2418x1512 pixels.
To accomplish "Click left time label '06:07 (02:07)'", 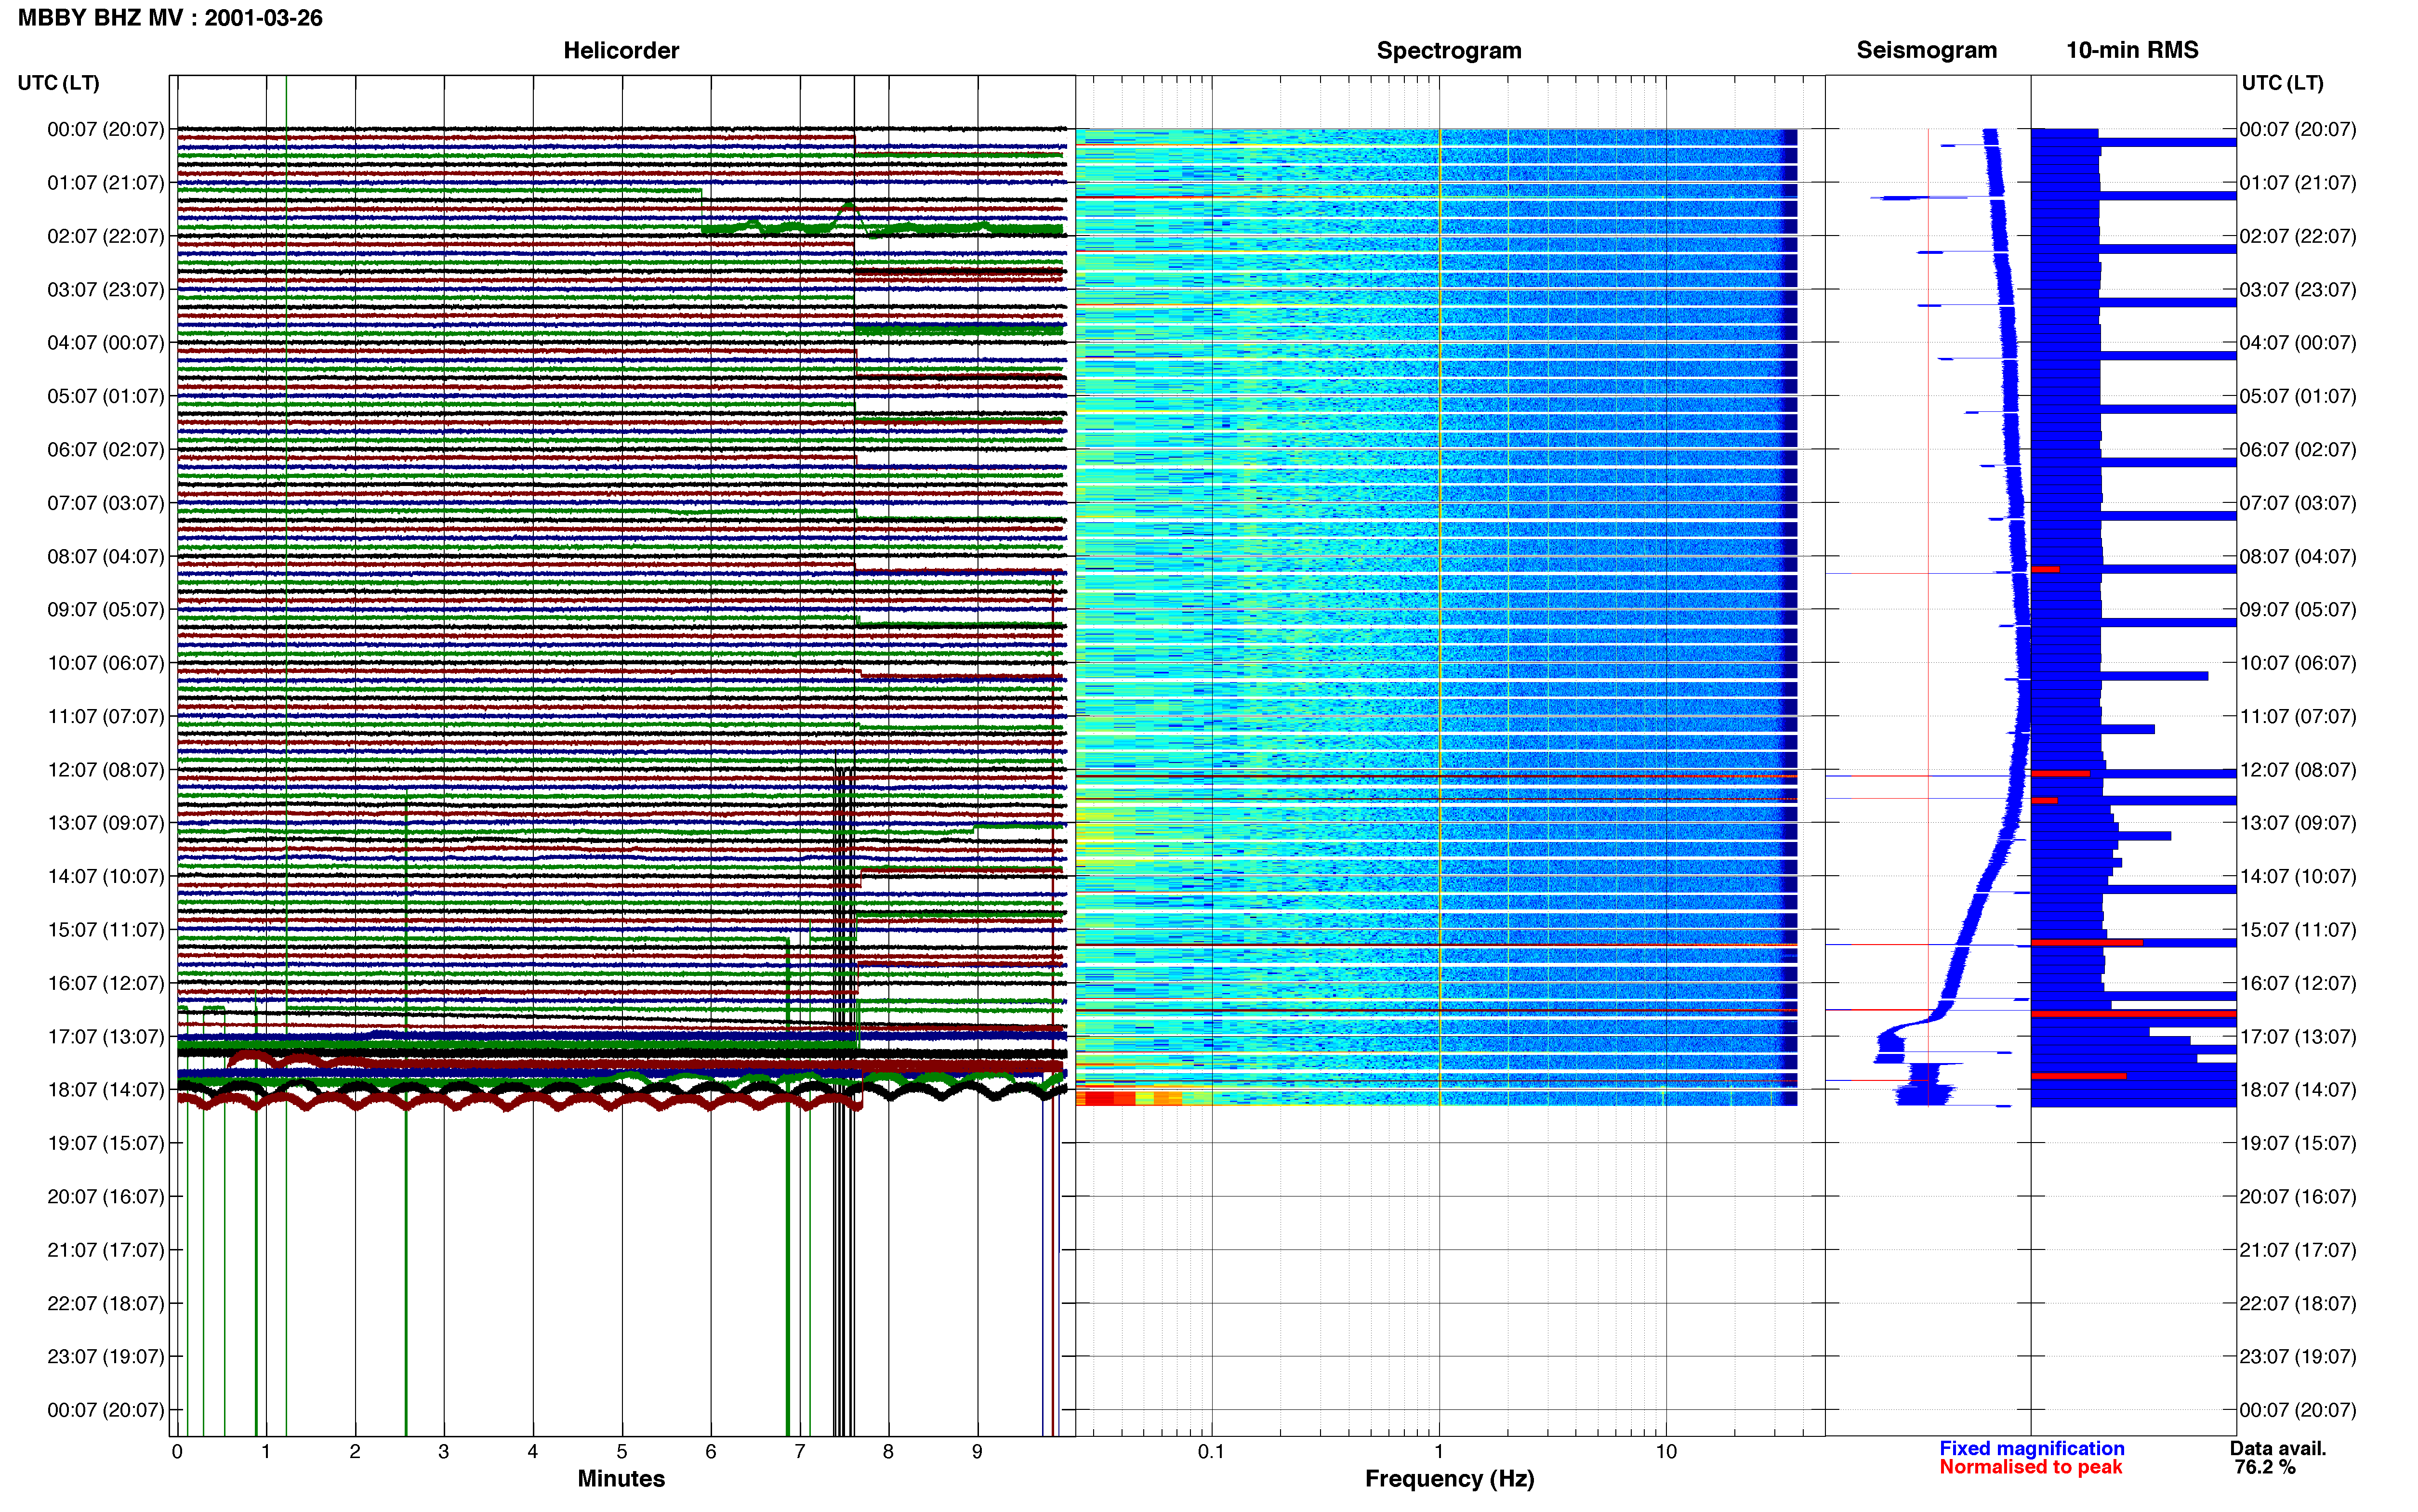I will 105,450.
